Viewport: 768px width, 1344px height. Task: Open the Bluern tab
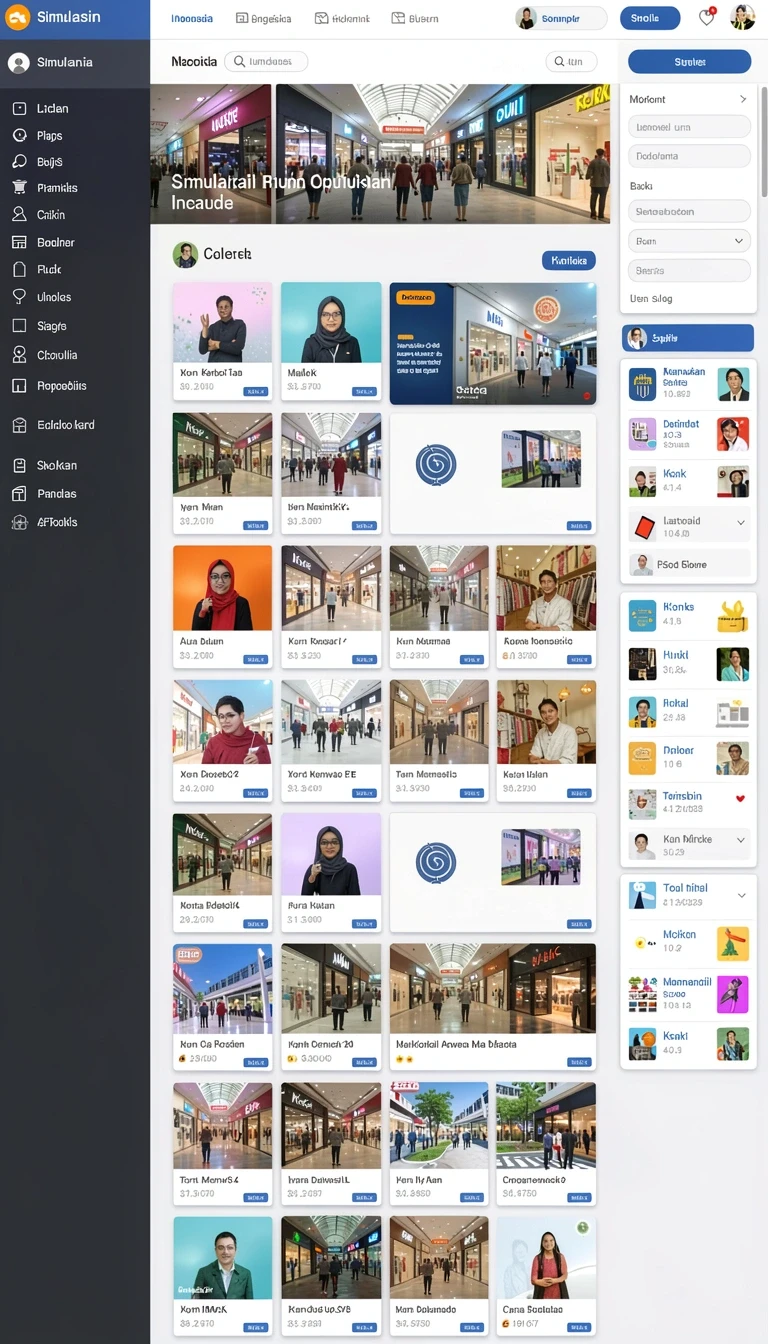tap(415, 18)
